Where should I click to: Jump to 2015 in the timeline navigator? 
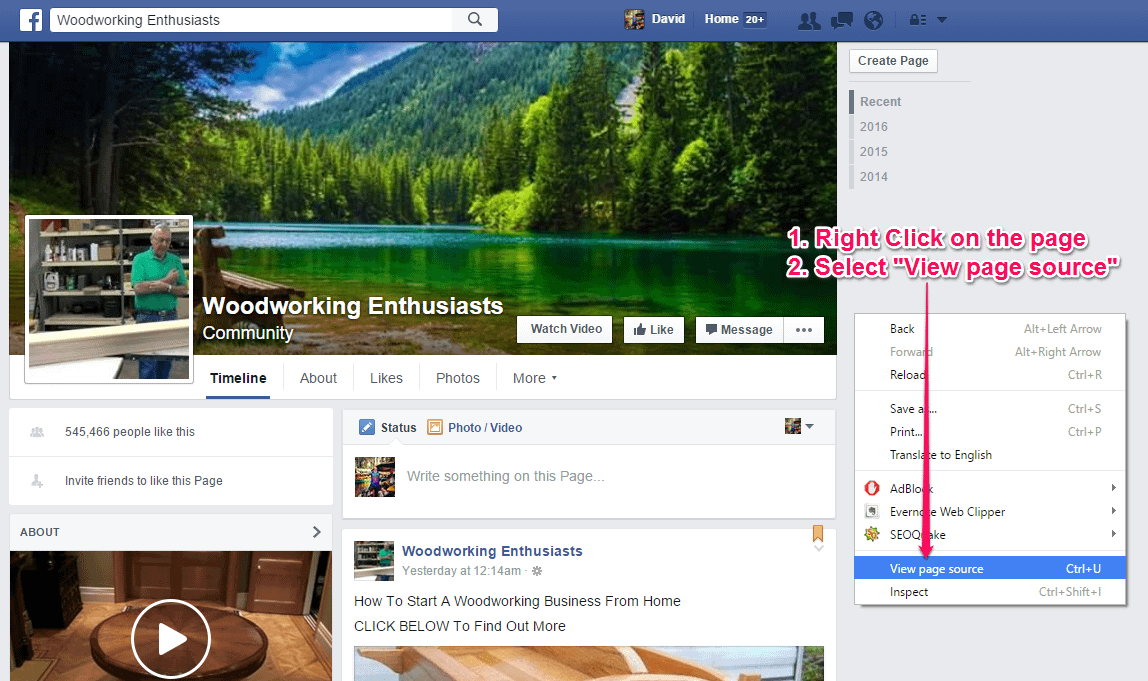873,152
